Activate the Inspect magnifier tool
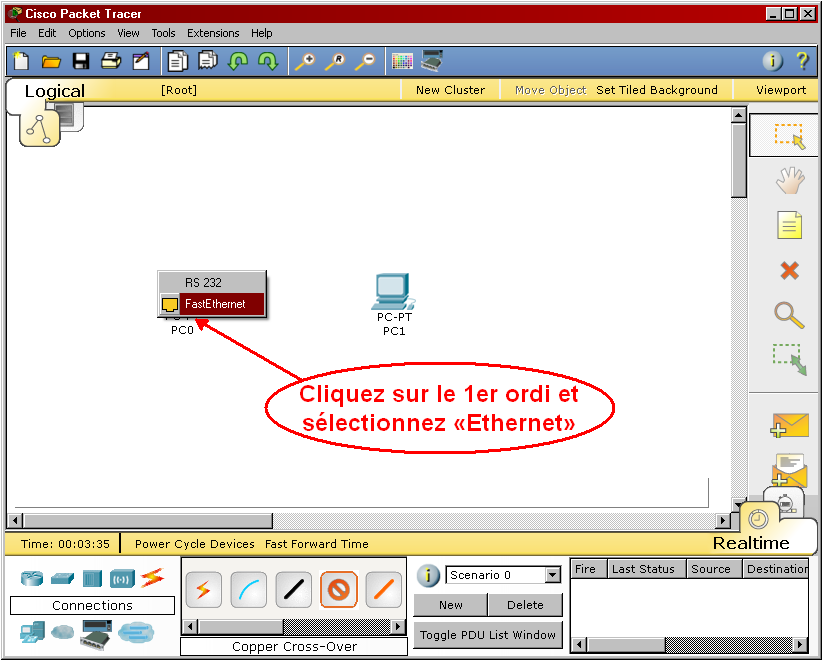This screenshot has height=662, width=825. tap(789, 315)
